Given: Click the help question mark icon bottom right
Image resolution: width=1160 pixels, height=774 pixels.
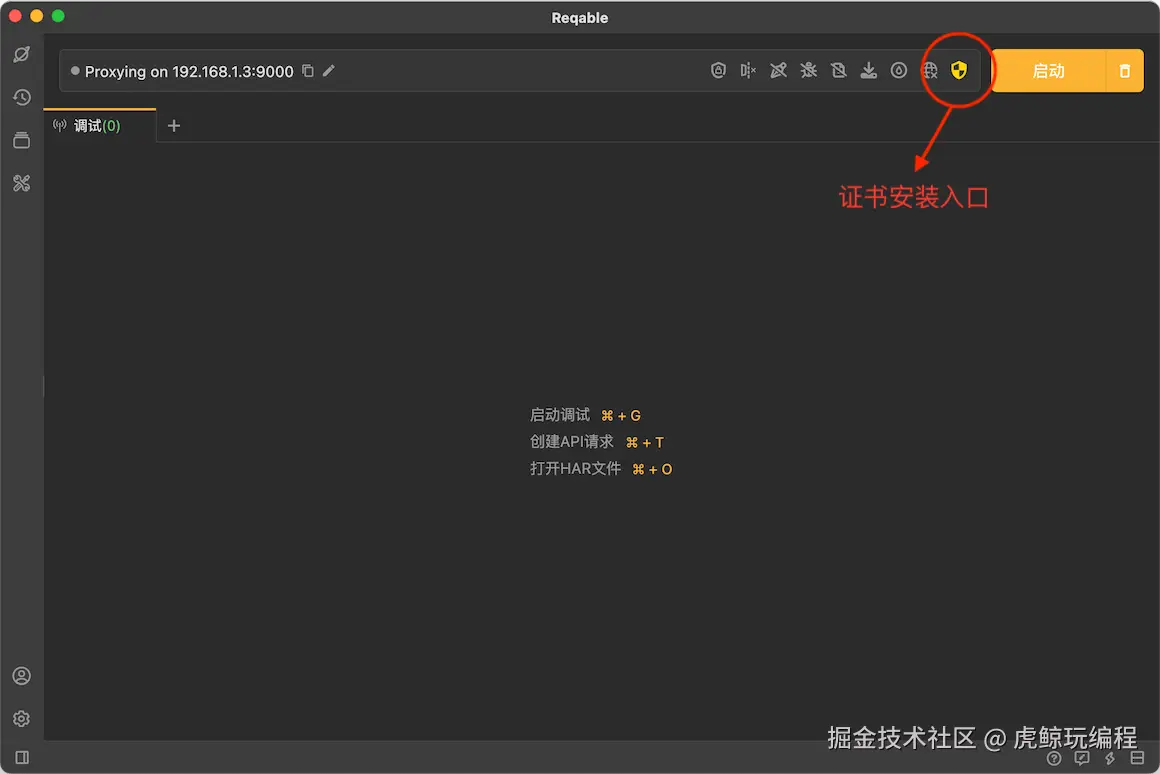Looking at the screenshot, I should pos(1054,758).
